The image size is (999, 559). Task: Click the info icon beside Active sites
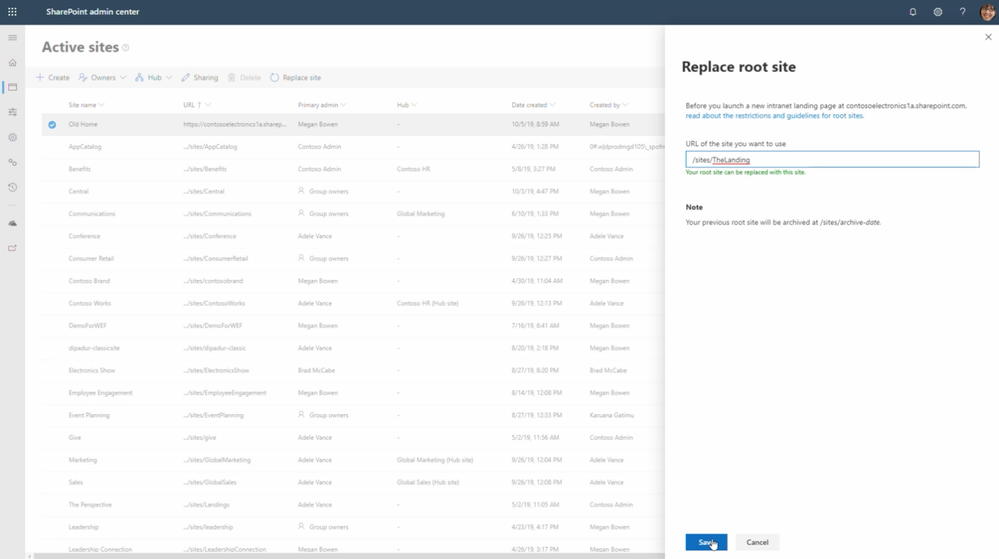[x=126, y=48]
